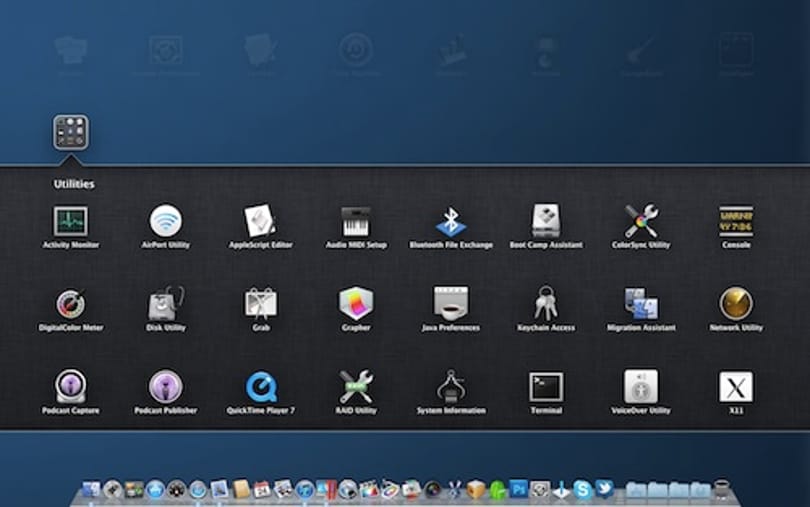Image resolution: width=810 pixels, height=507 pixels.
Task: Open Network Utility
Action: coord(736,303)
